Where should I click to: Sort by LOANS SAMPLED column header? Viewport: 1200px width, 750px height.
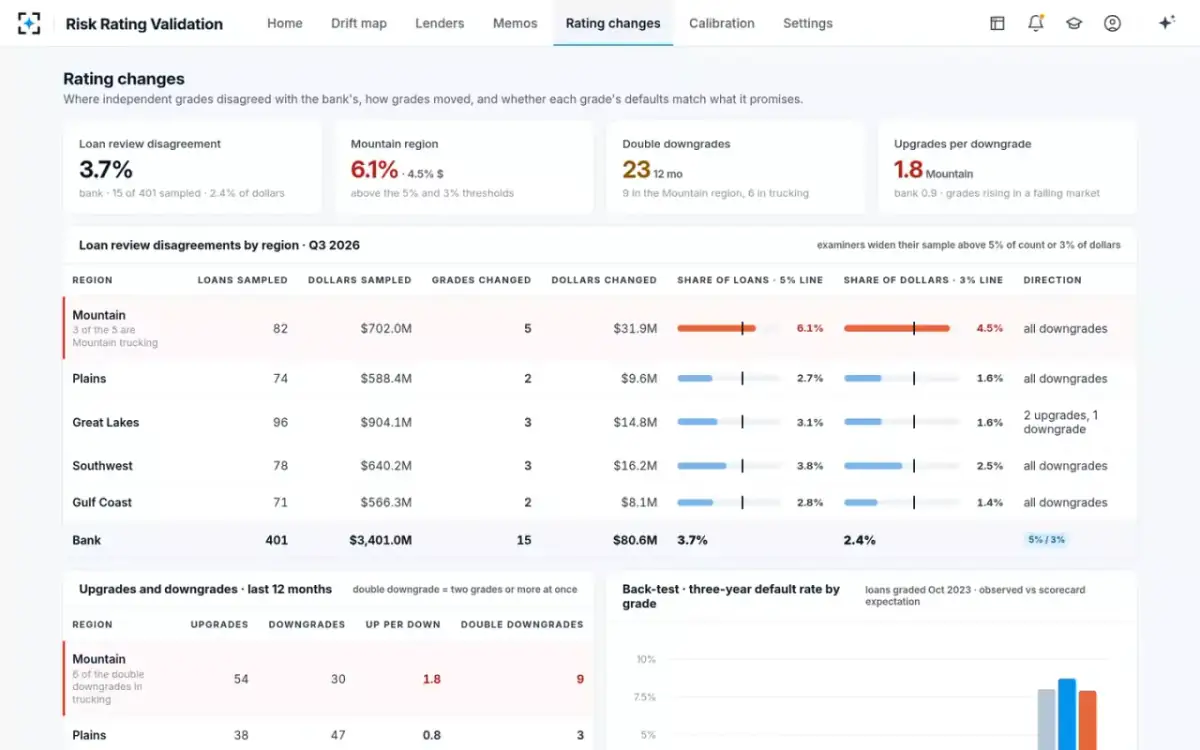[243, 280]
